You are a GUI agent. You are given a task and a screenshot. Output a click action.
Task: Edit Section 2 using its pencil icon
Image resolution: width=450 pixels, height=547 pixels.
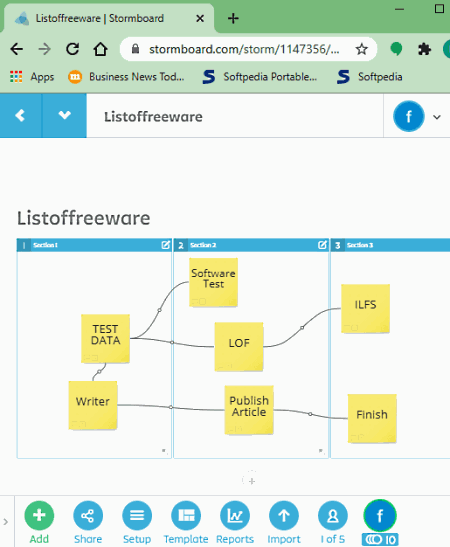[x=323, y=245]
